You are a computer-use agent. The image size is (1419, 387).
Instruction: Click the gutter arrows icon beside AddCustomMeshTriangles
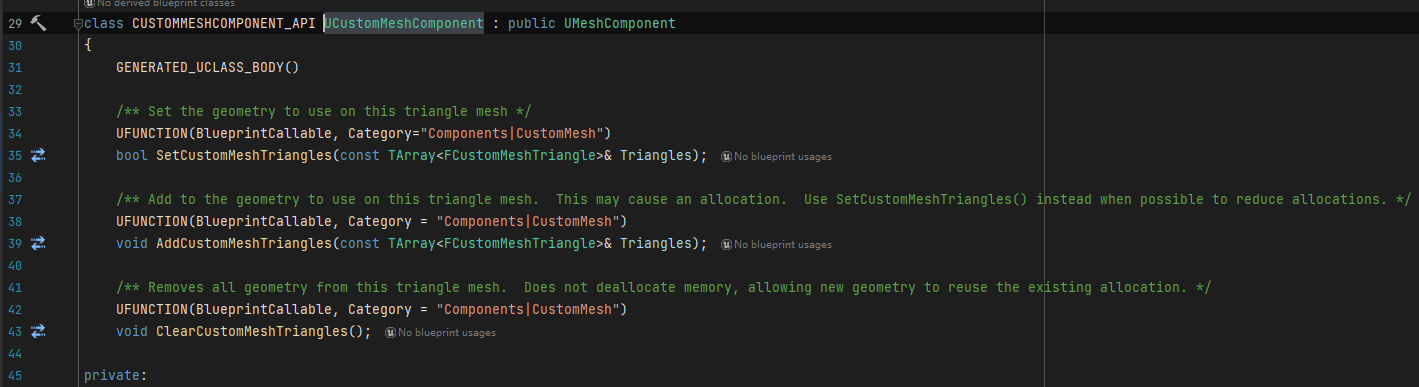[x=39, y=243]
